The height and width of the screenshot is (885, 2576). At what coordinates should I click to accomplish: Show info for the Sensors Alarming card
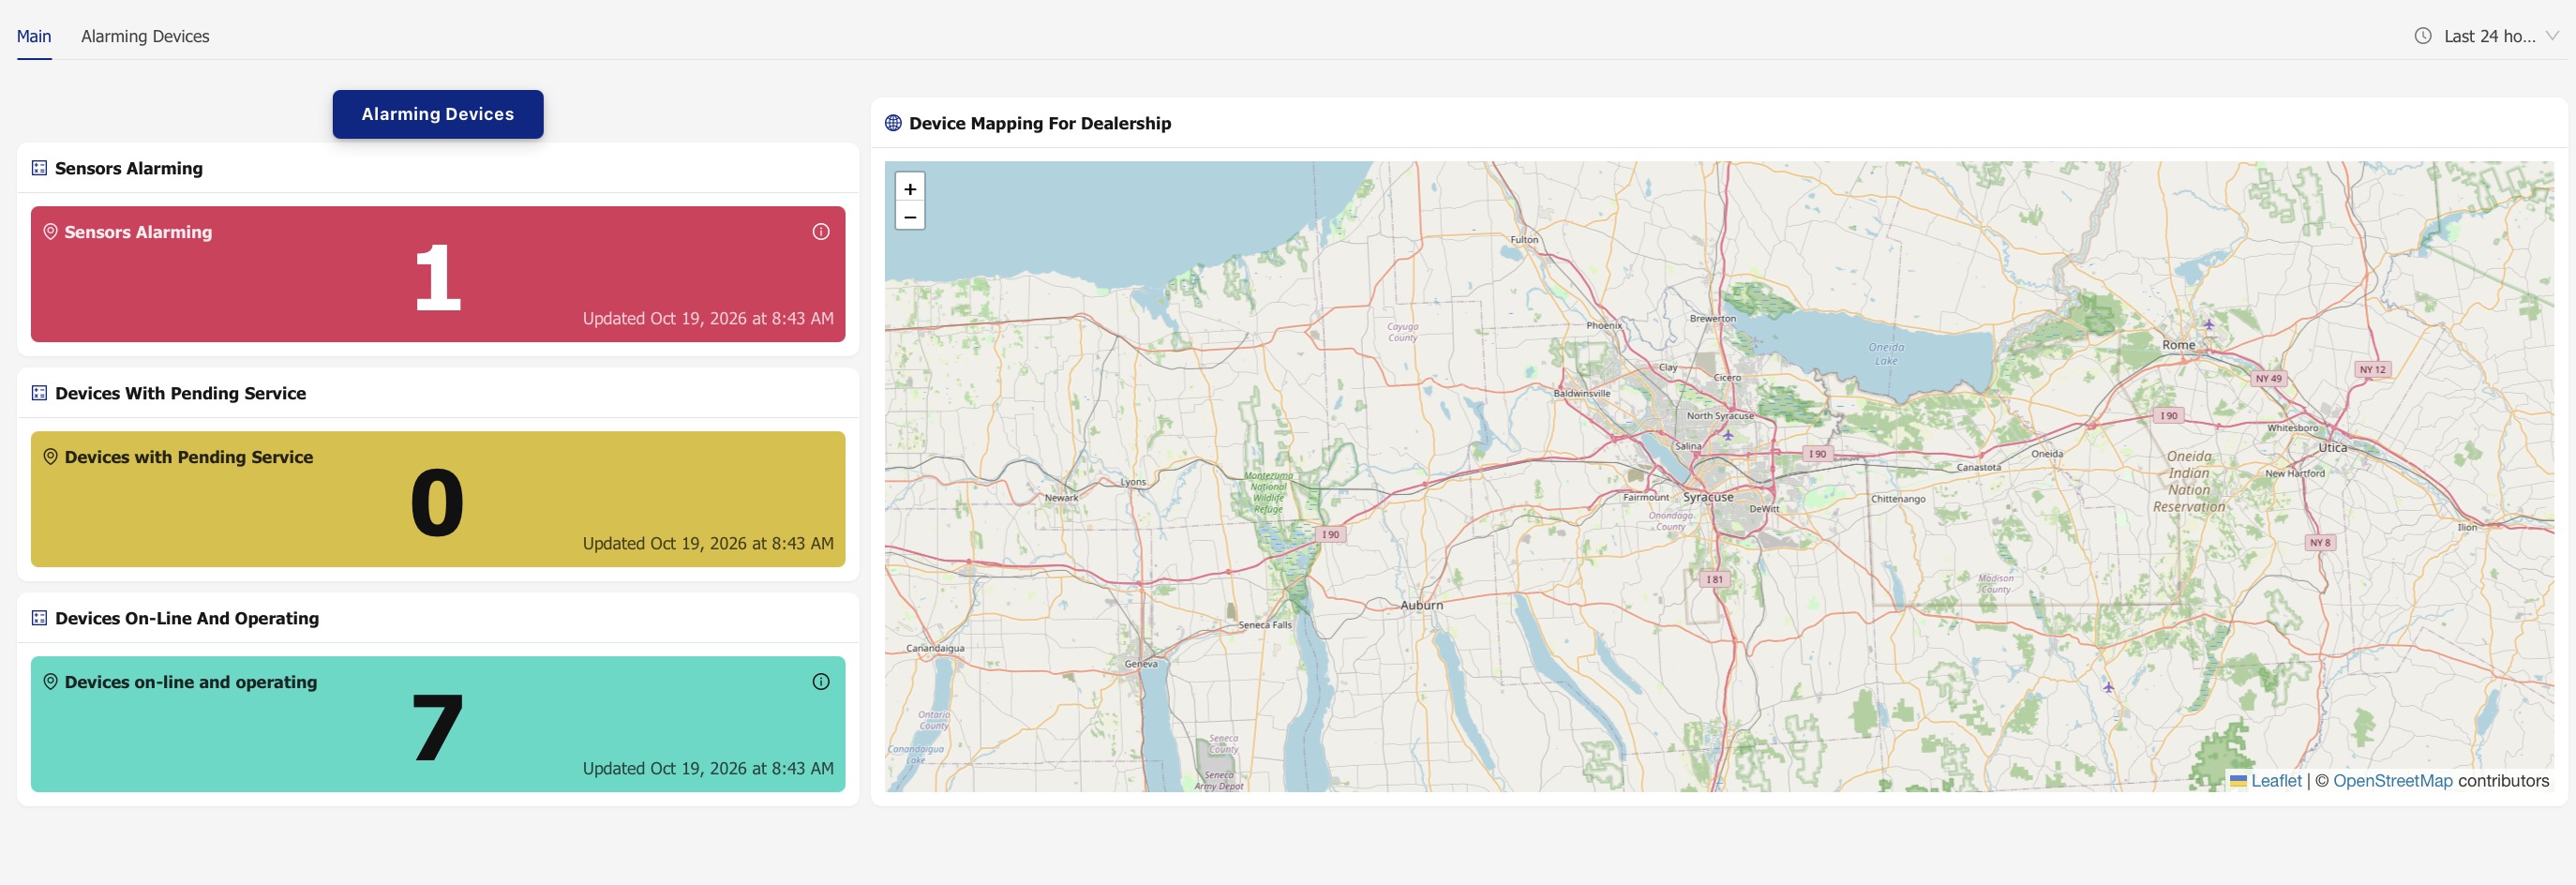click(x=821, y=232)
